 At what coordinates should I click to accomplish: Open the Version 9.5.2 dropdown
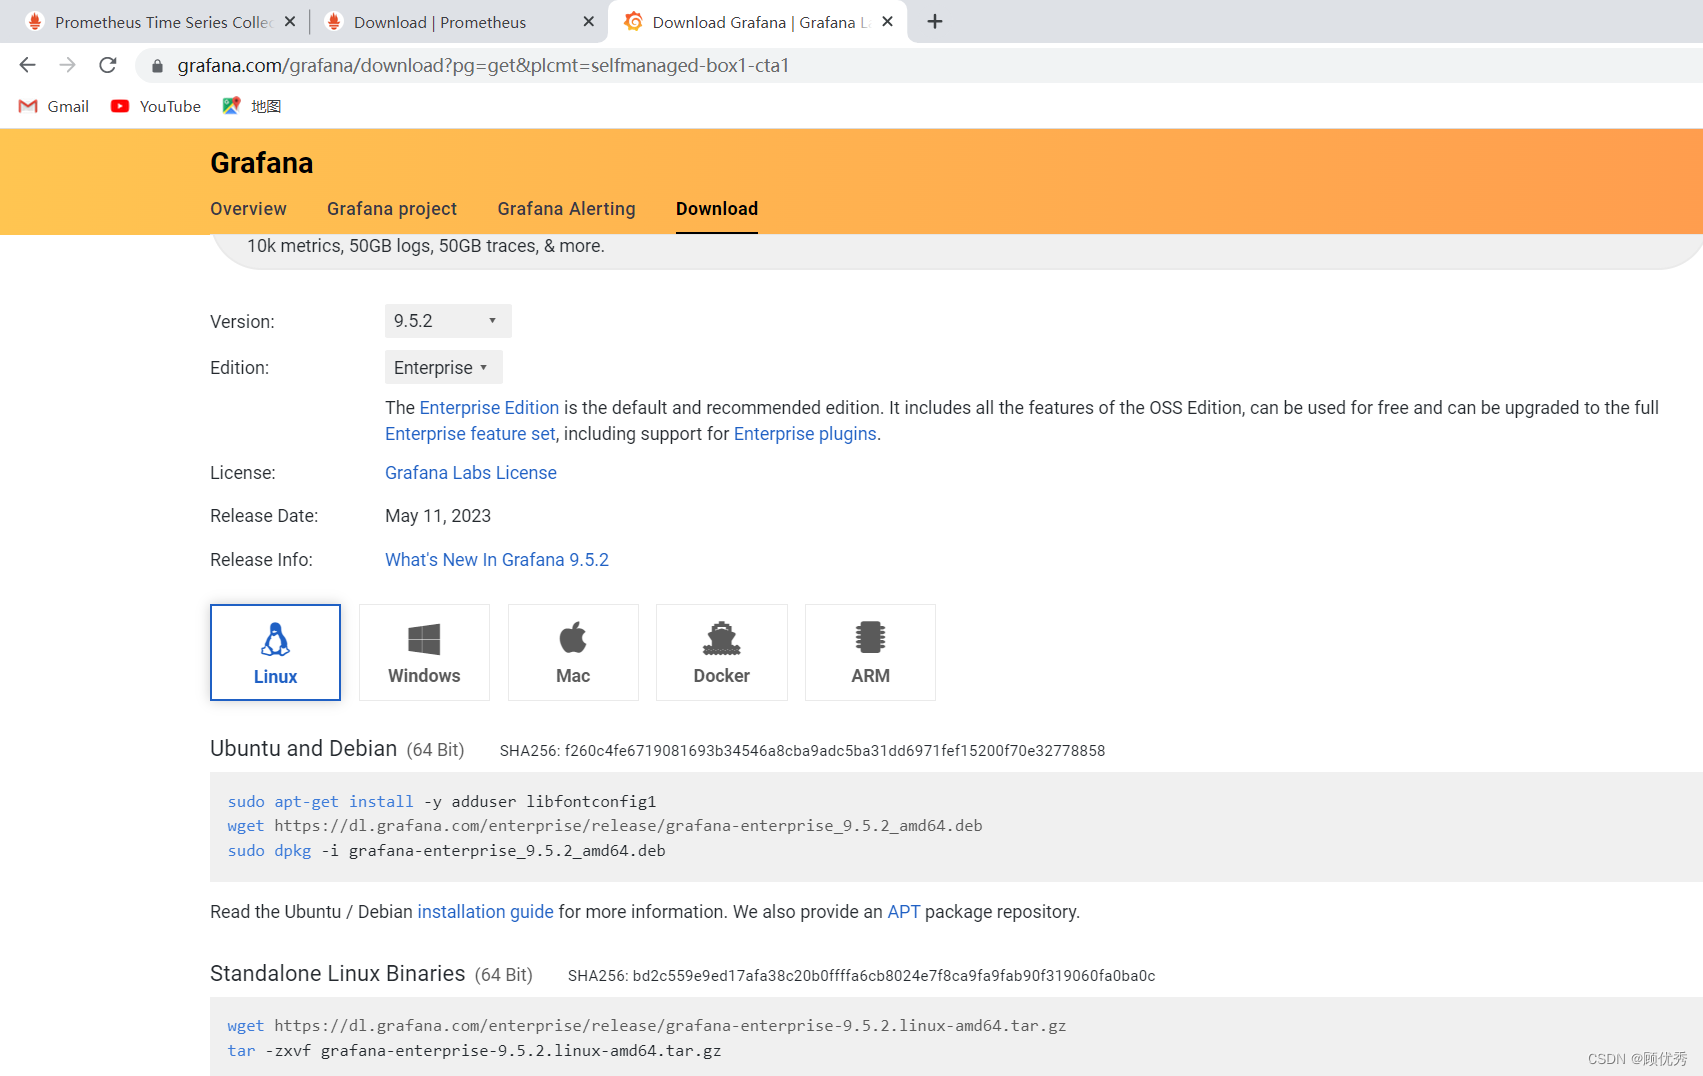447,321
